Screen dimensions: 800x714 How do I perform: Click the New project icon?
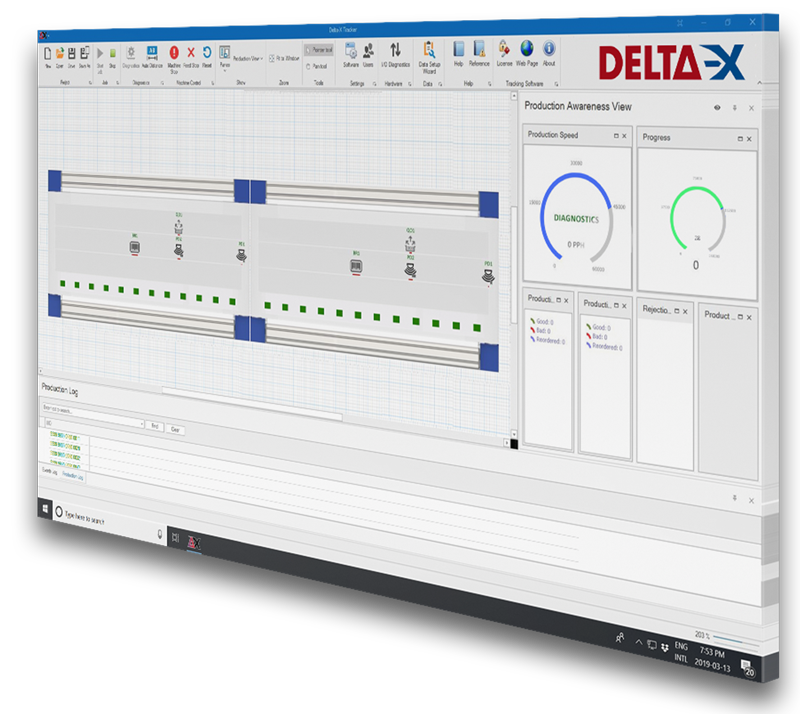pos(47,54)
